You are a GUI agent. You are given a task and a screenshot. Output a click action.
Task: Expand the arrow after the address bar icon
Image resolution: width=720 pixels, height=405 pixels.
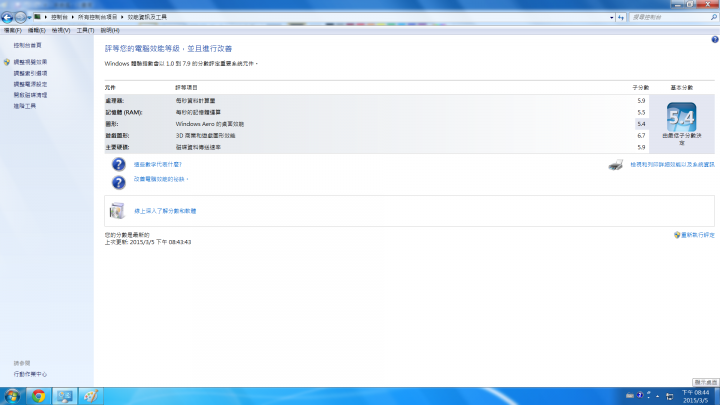(45, 17)
